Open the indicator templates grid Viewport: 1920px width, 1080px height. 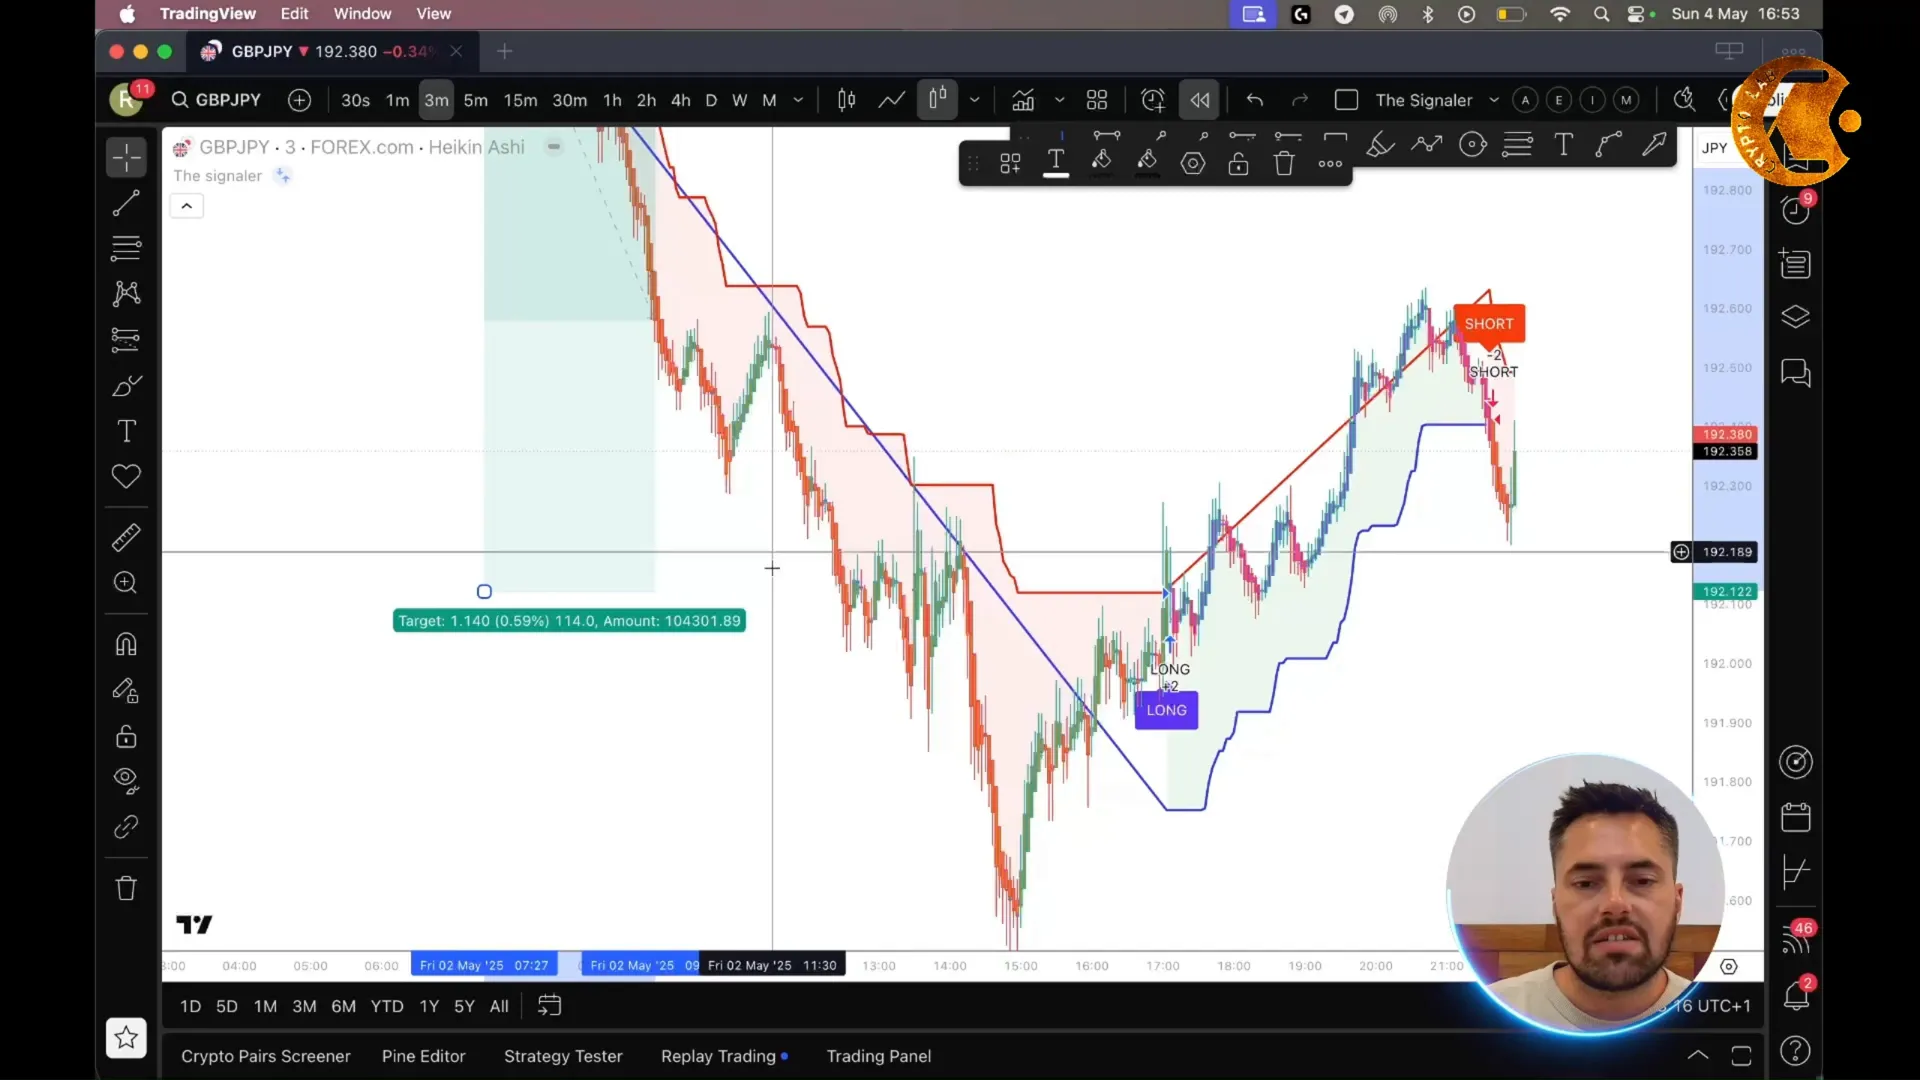pos(1097,100)
